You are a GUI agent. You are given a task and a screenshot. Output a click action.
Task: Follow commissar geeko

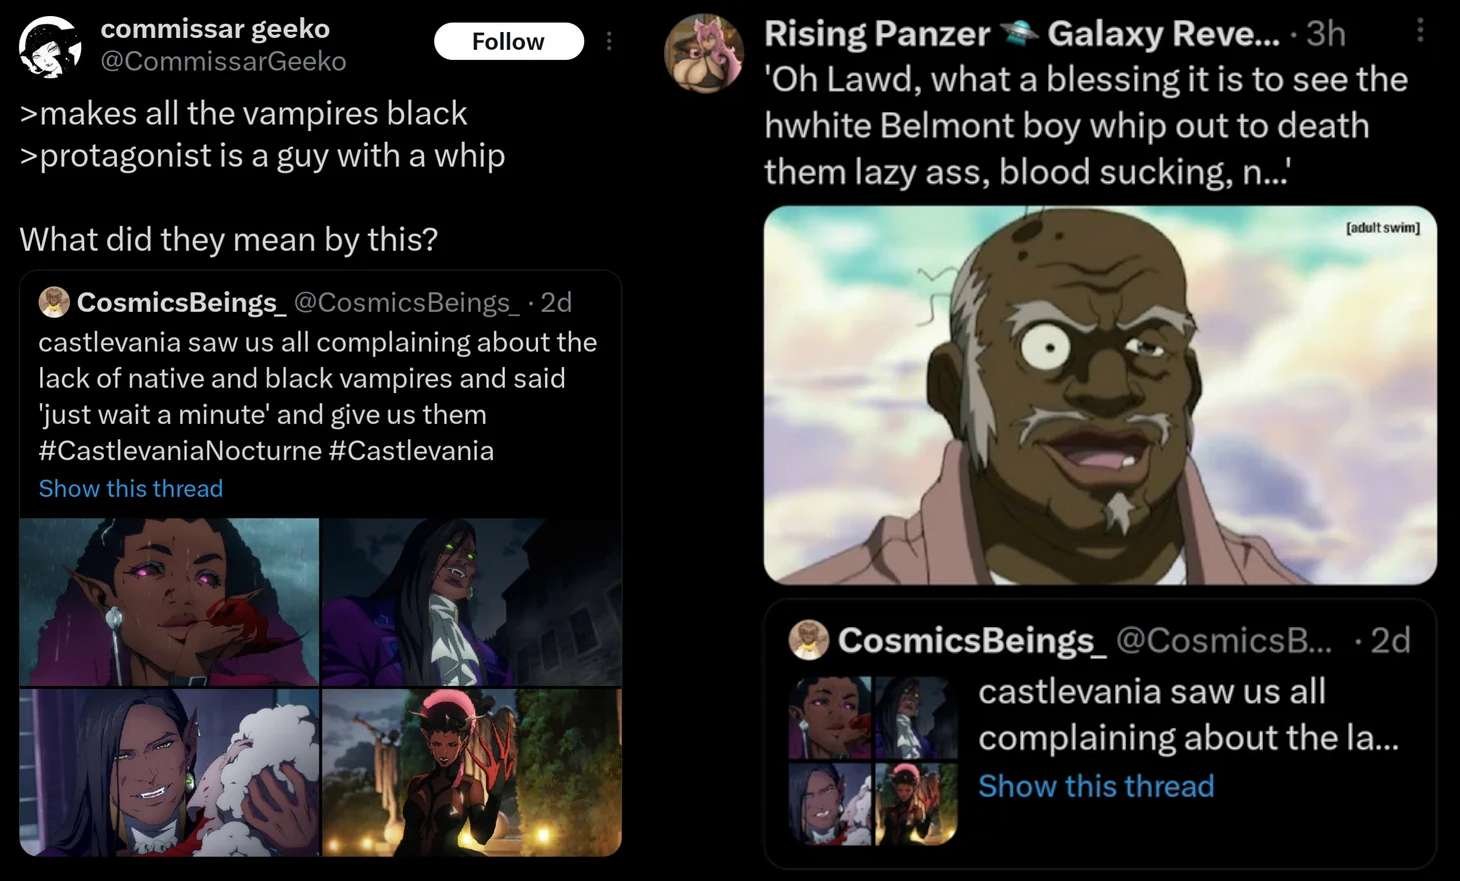click(x=508, y=41)
